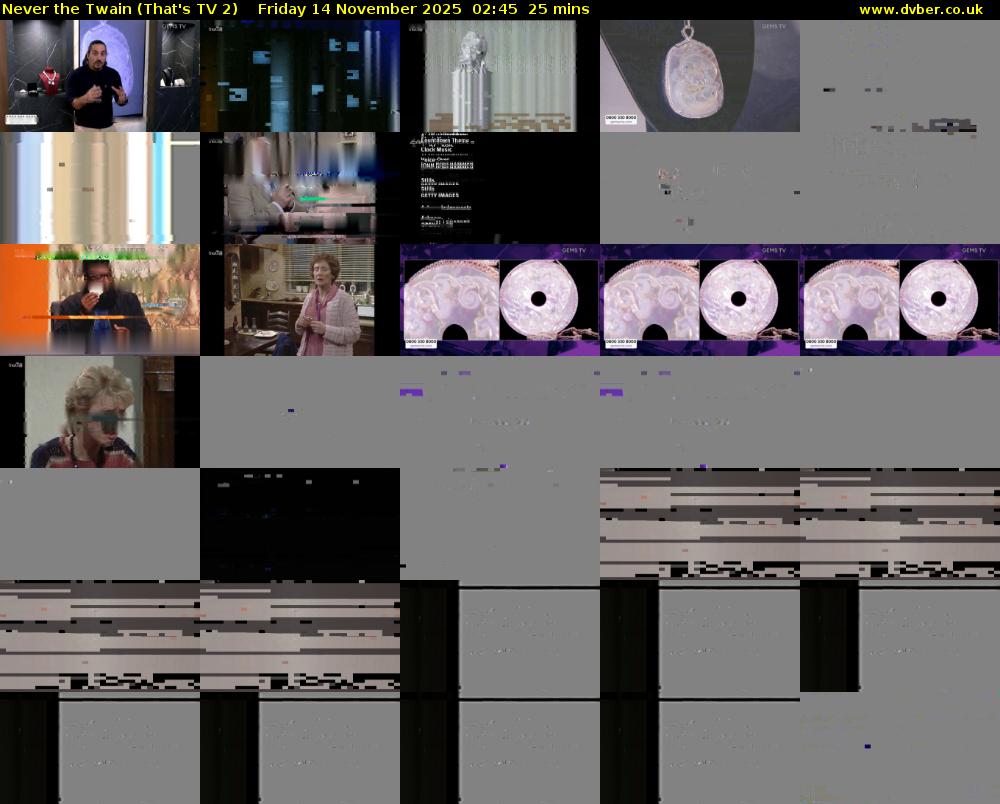View the blurred man at table thumbnail
This screenshot has height=804, width=1000.
300,188
